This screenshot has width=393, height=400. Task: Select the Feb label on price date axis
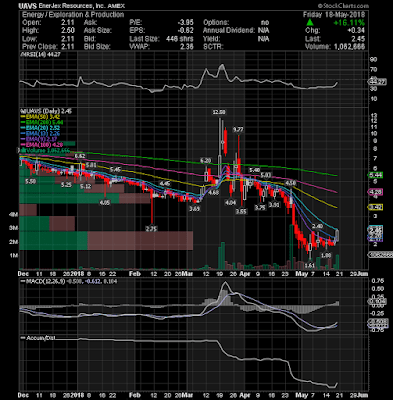(x=135, y=274)
